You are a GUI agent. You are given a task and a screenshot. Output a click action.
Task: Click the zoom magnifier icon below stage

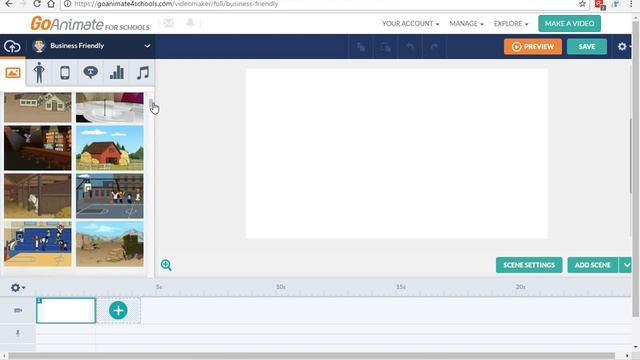166,265
